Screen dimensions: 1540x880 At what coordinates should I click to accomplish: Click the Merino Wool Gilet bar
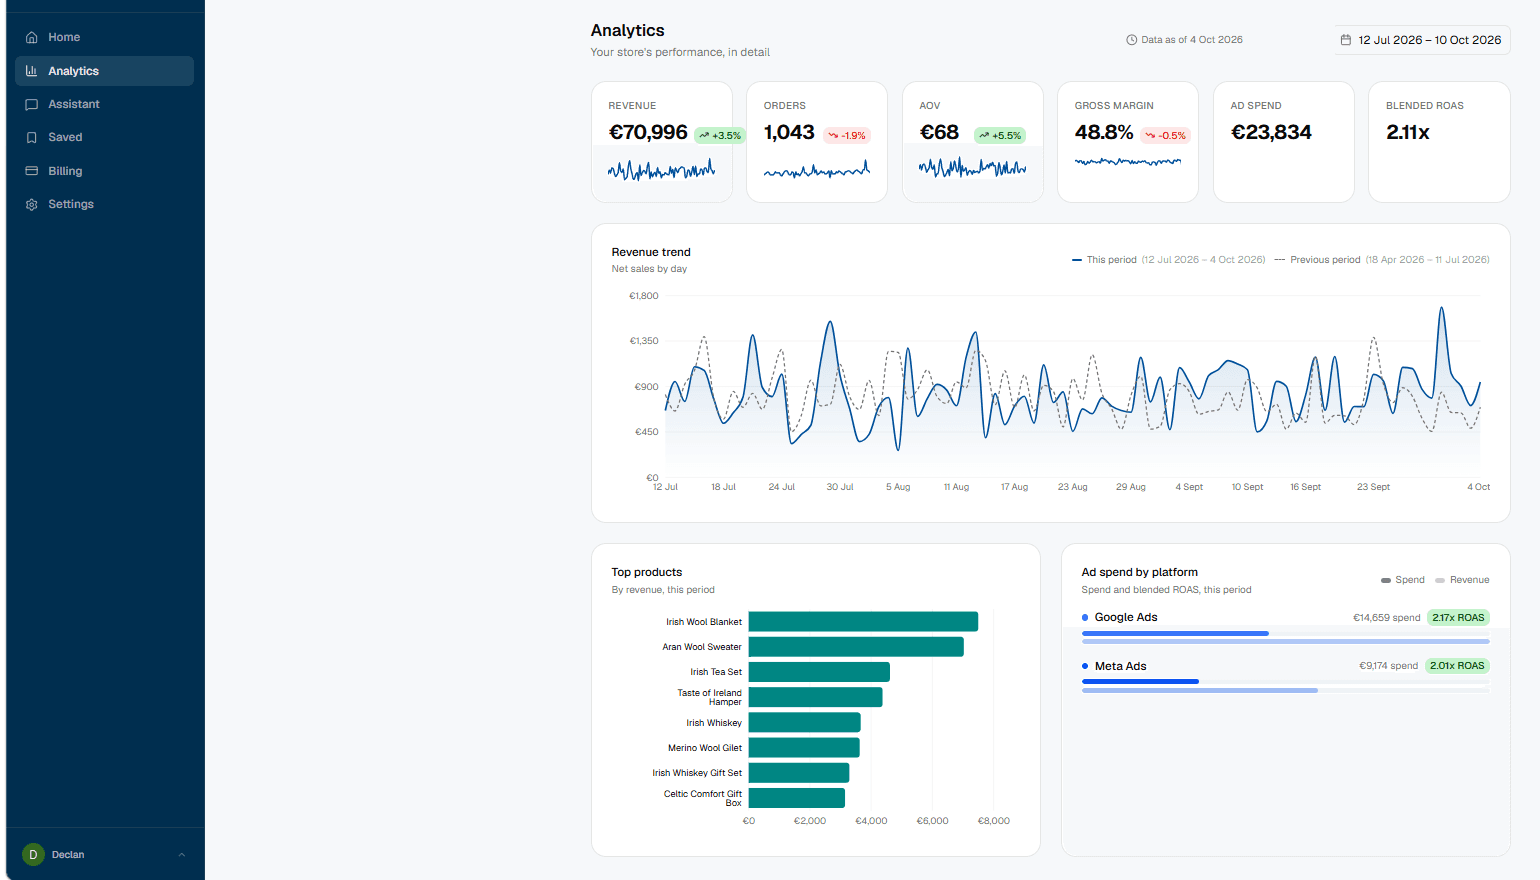coord(804,748)
